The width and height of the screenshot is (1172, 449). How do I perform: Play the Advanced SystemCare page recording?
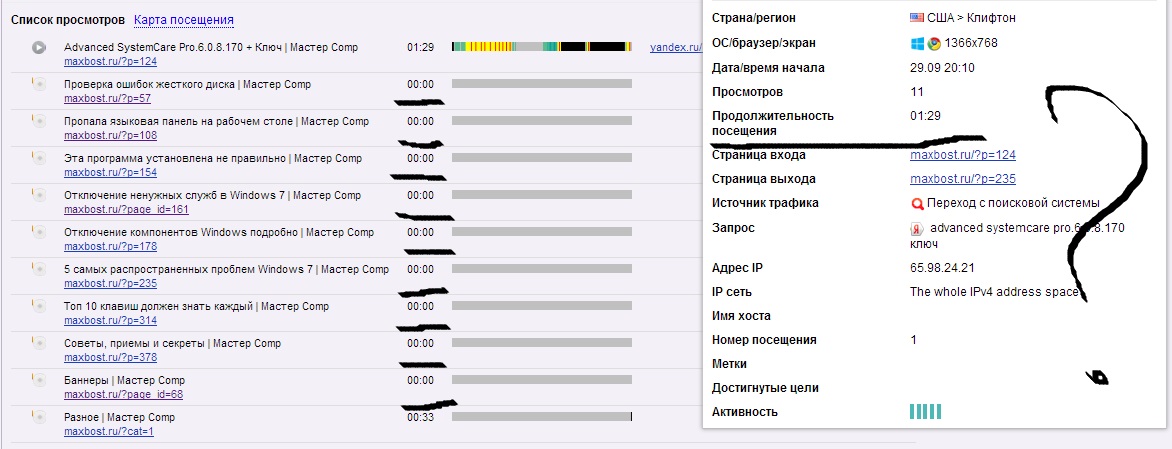tap(39, 47)
